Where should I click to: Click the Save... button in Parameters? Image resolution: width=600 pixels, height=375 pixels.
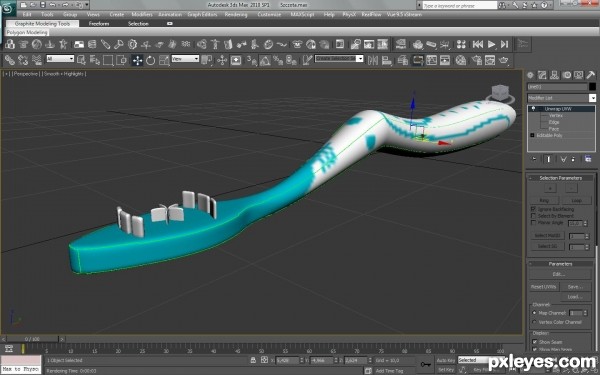coord(576,287)
